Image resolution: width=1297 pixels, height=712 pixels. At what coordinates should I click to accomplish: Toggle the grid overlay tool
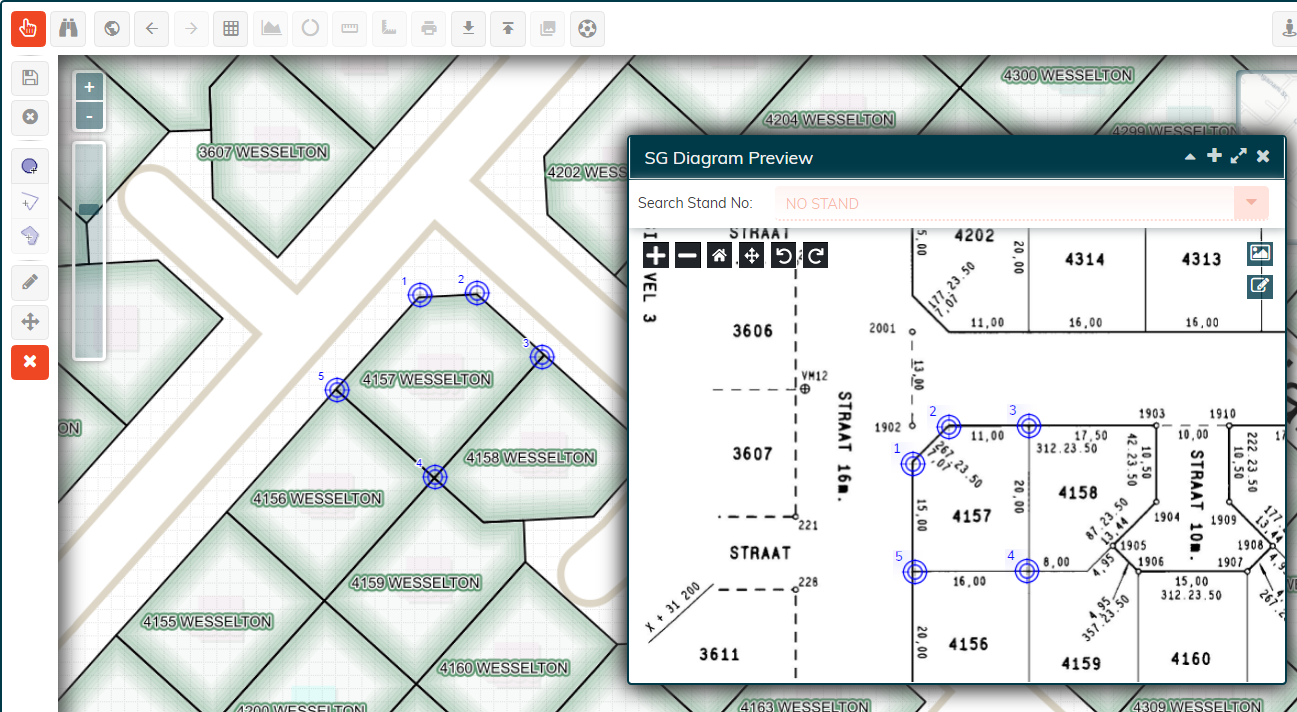(230, 29)
